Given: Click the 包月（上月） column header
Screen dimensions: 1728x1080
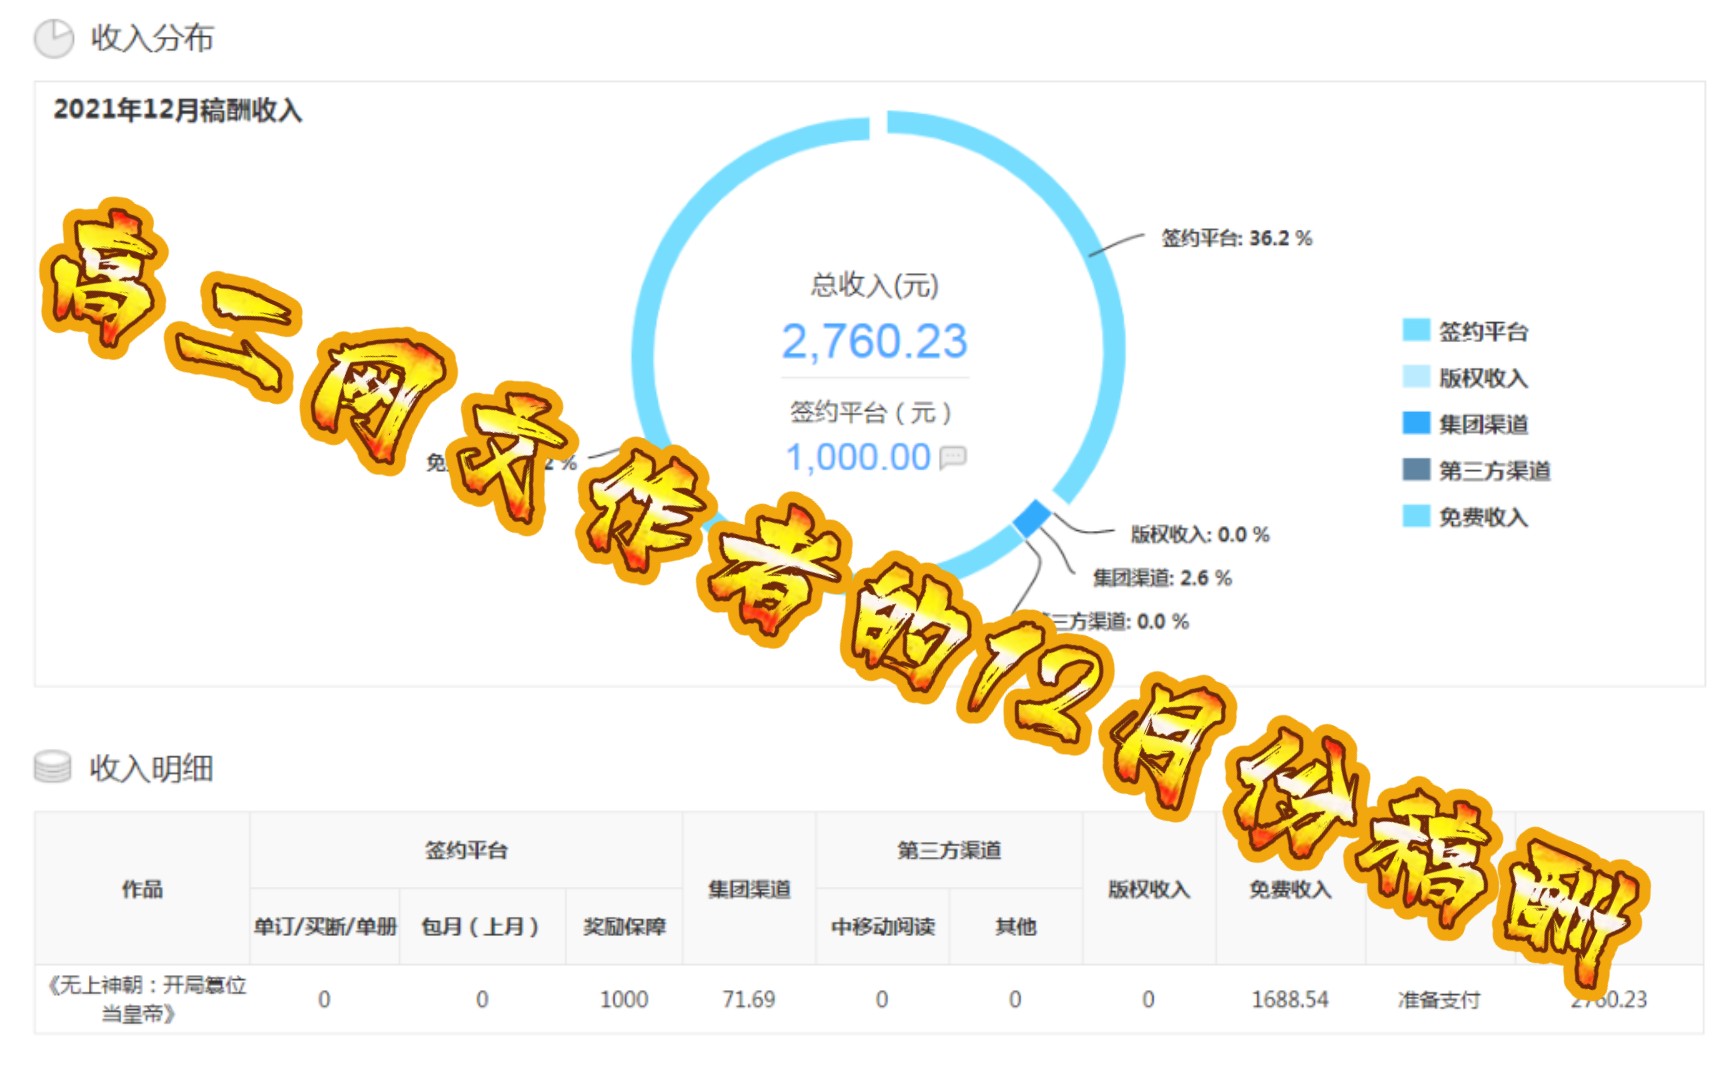Looking at the screenshot, I should pyautogui.click(x=482, y=927).
